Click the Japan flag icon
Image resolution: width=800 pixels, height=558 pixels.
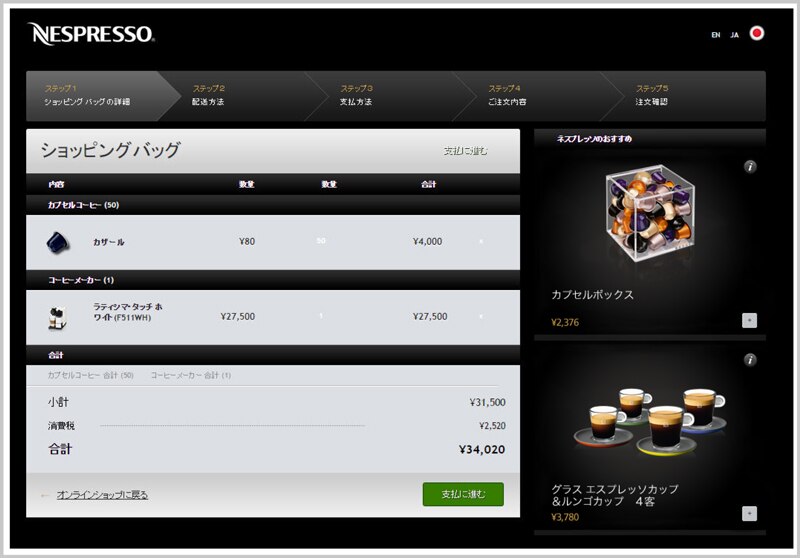(x=757, y=33)
